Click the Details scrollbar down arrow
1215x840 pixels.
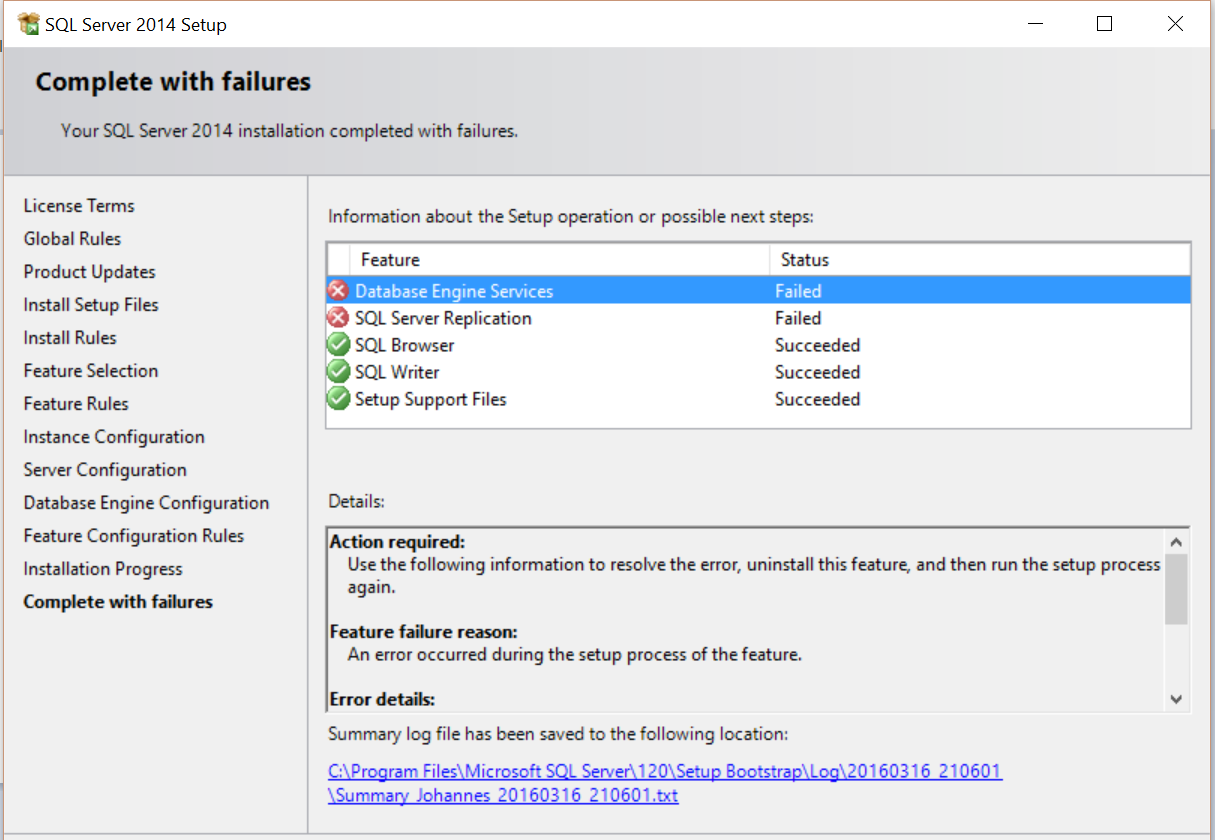click(1176, 699)
